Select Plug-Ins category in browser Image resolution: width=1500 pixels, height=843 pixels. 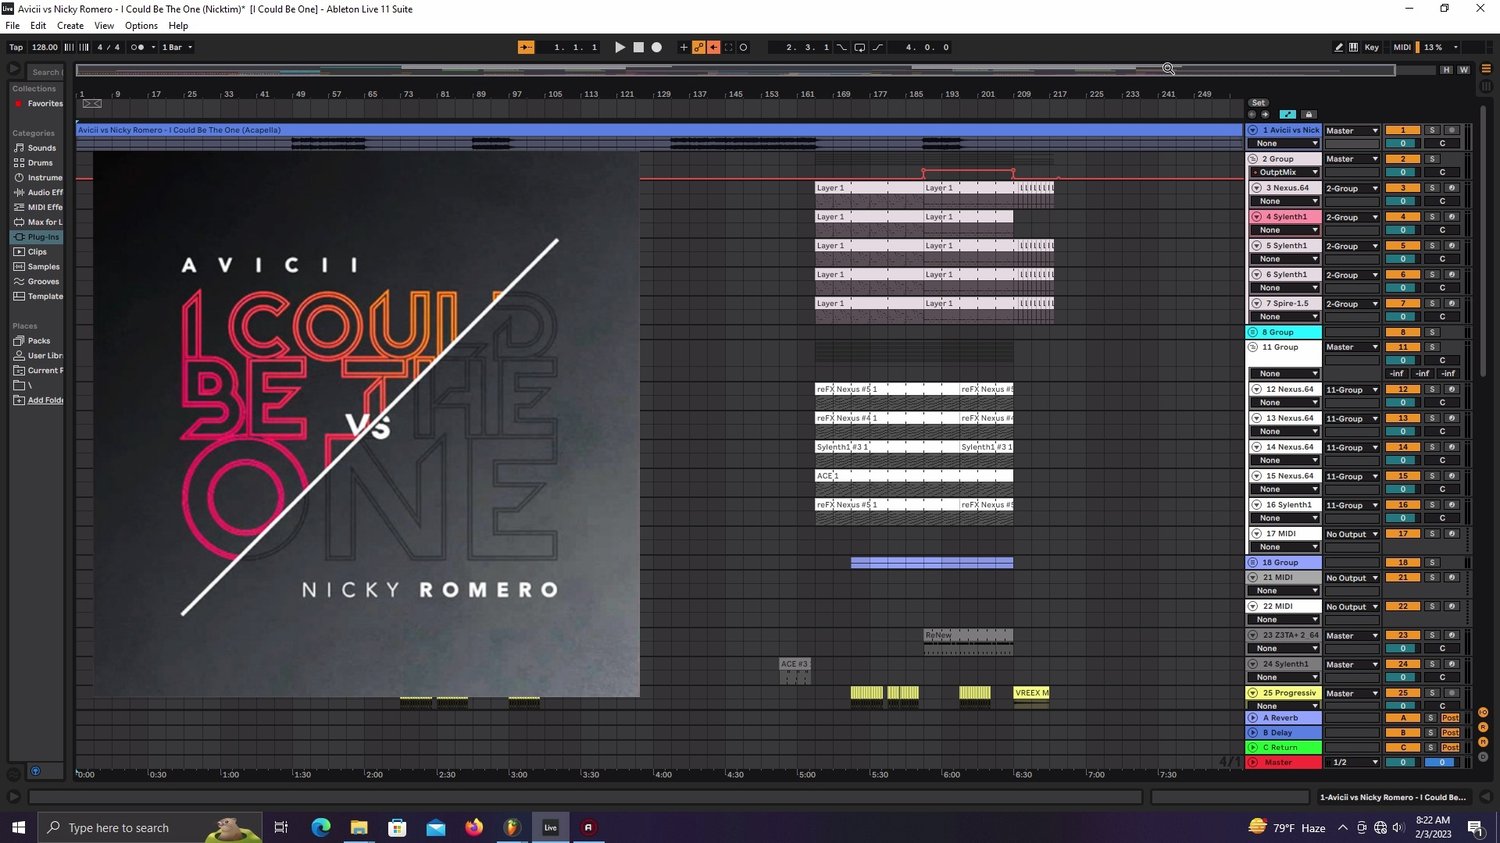37,237
